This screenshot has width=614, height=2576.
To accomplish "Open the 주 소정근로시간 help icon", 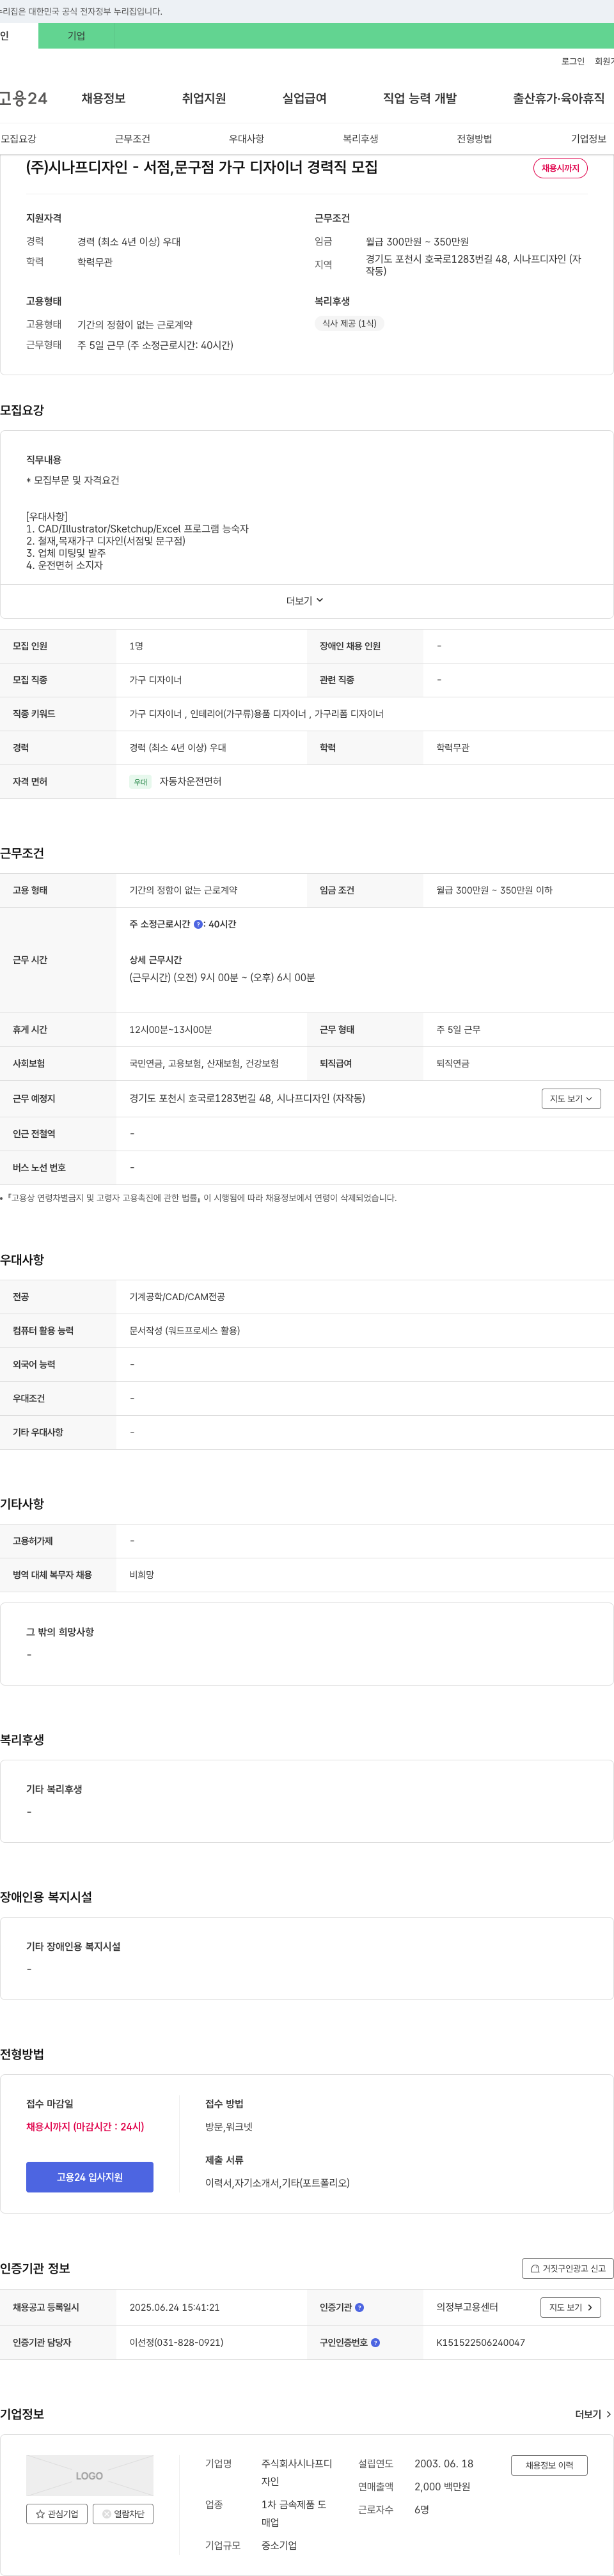I will coord(198,924).
